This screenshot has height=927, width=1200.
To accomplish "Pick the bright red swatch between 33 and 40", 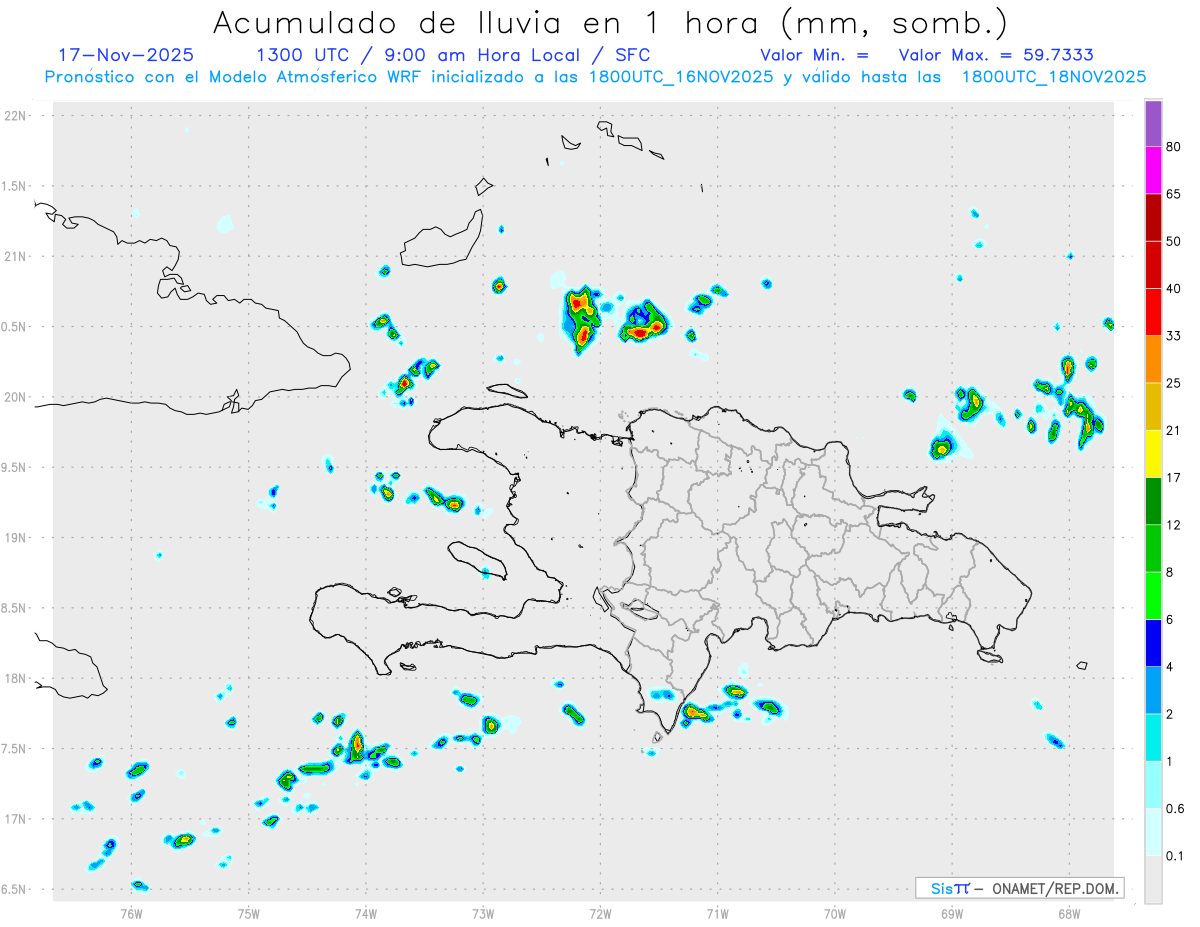I will [x=1153, y=312].
